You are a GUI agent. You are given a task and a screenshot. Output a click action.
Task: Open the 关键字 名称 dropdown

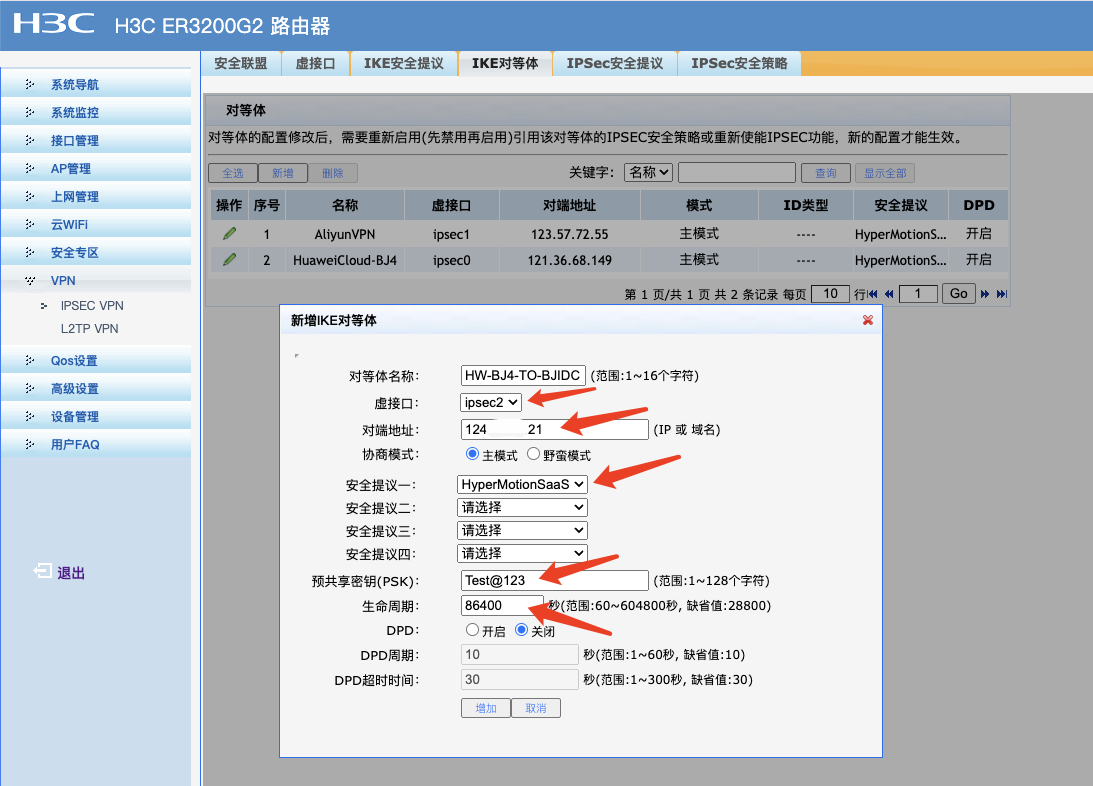pos(648,172)
